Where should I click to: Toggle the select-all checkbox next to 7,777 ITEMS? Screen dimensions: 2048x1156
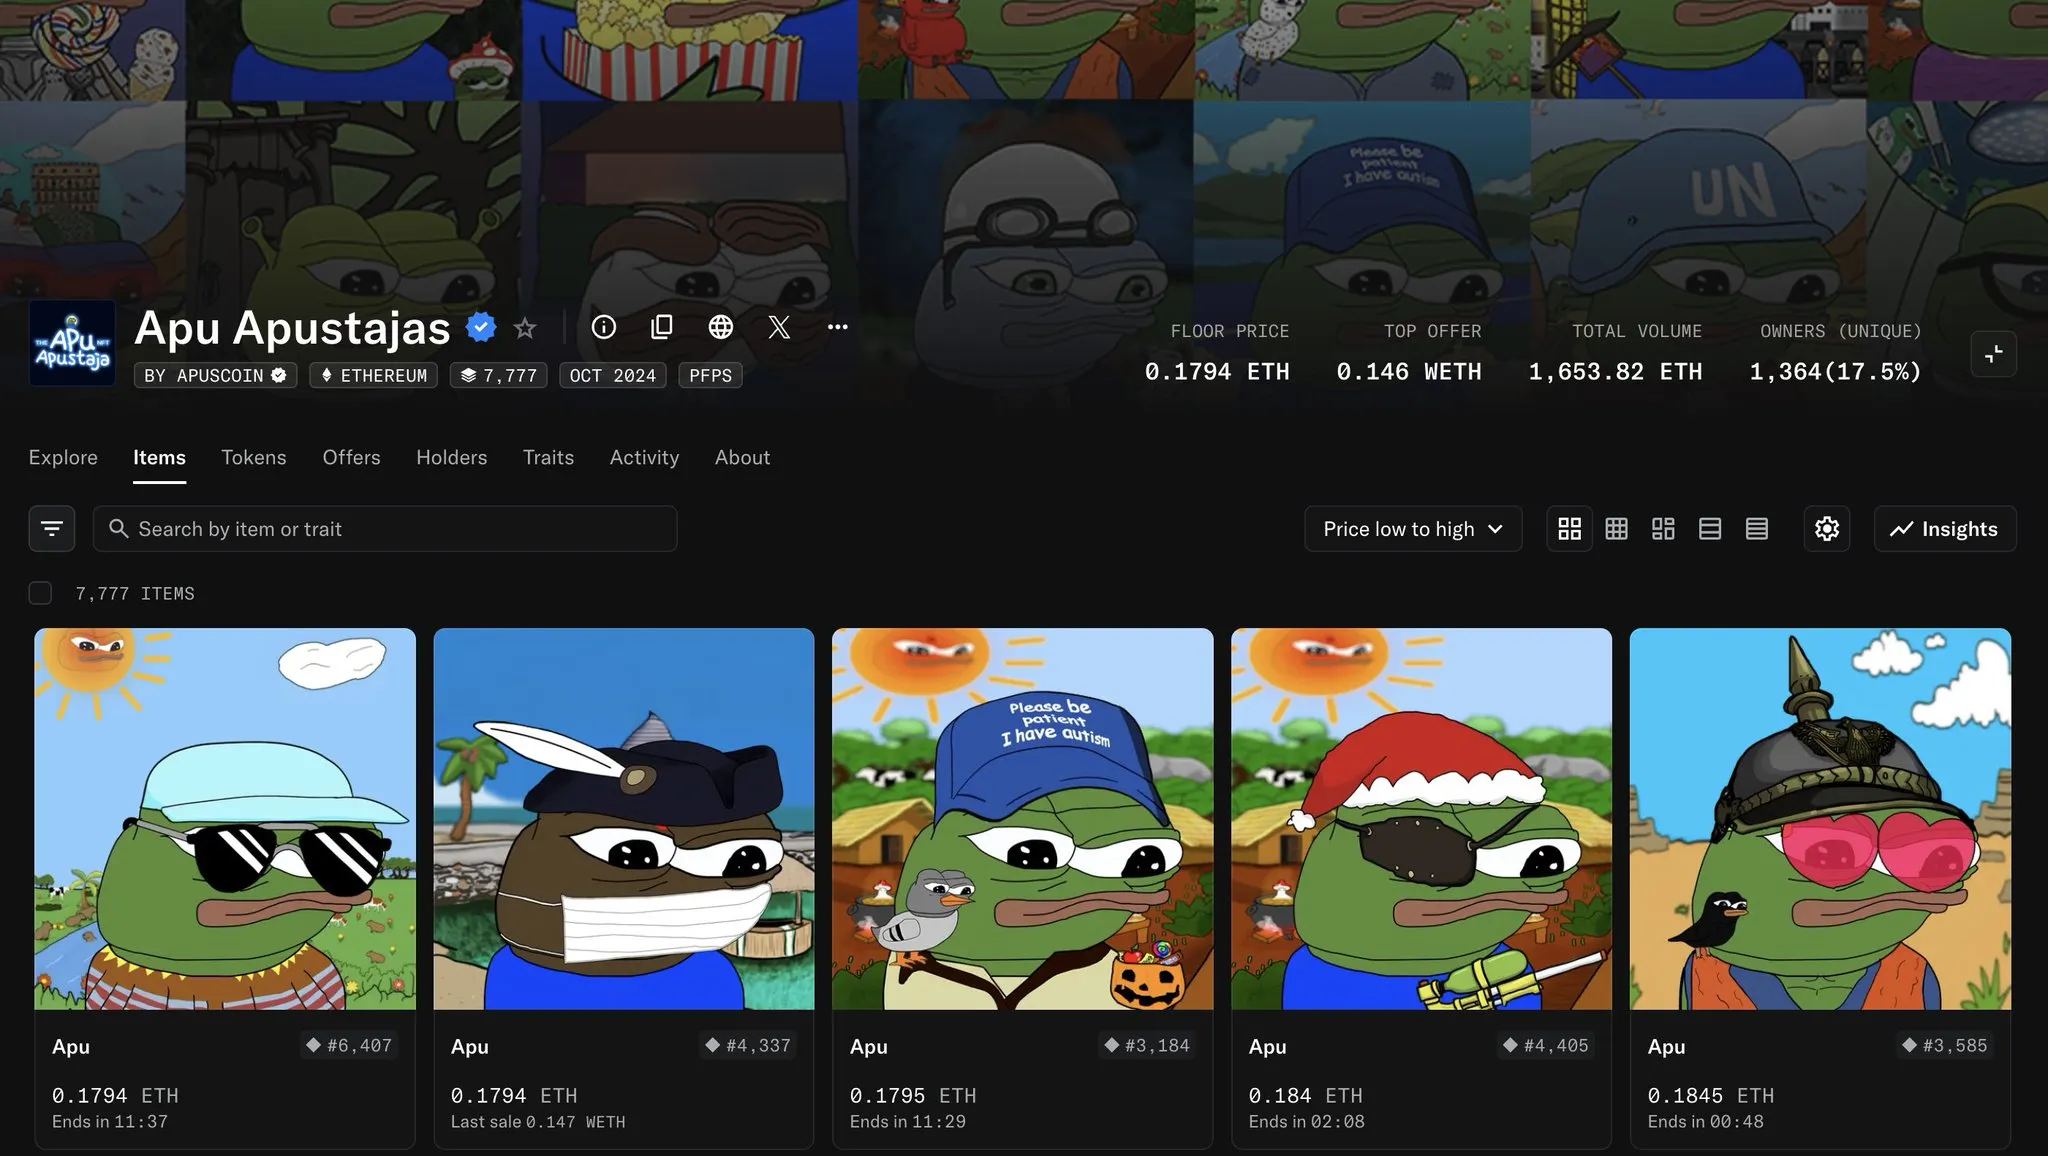coord(40,593)
